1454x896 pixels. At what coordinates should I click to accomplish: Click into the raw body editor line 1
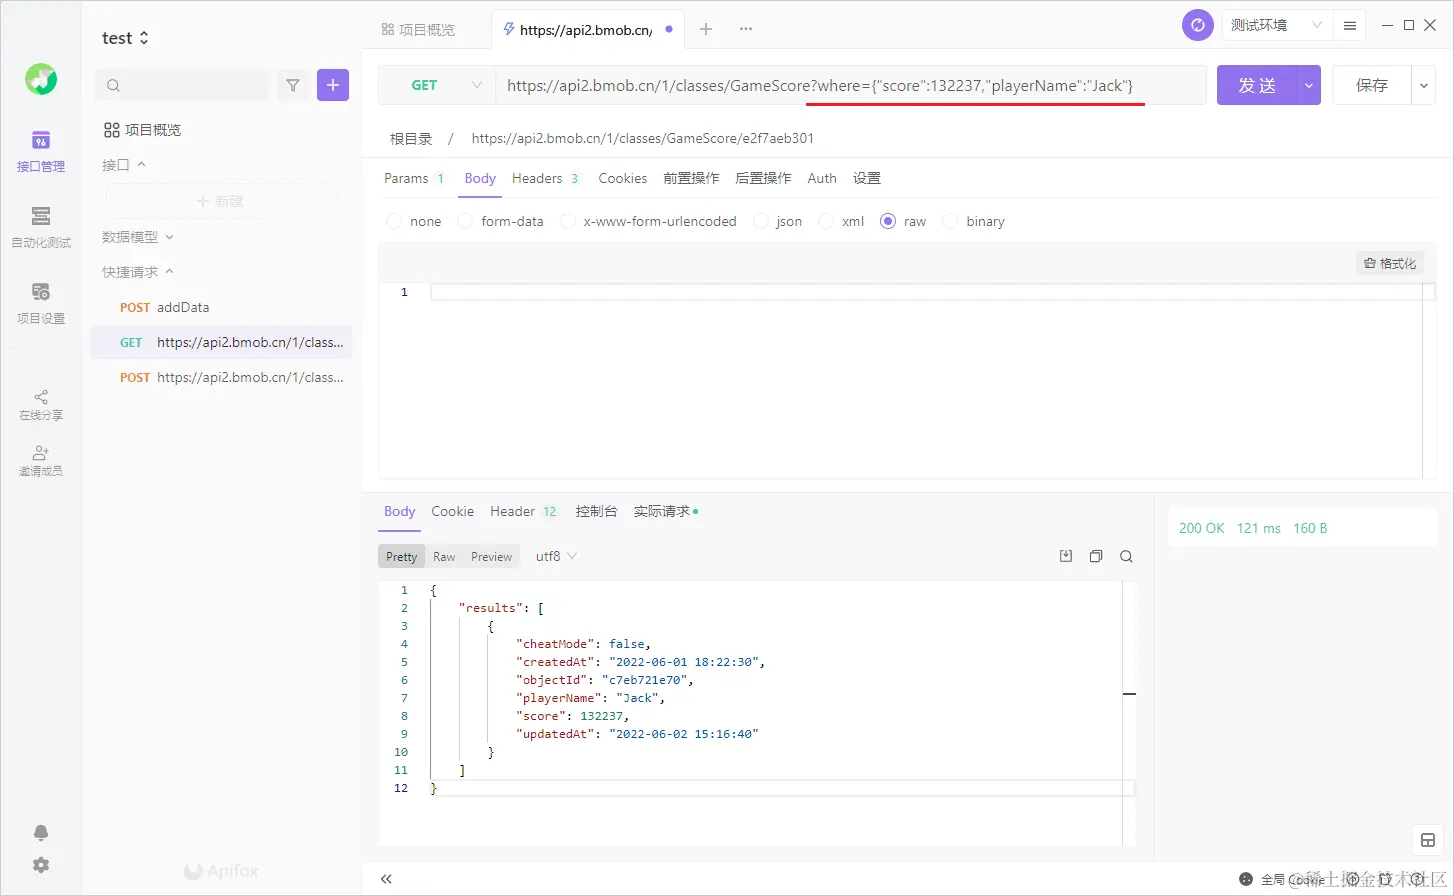point(926,292)
